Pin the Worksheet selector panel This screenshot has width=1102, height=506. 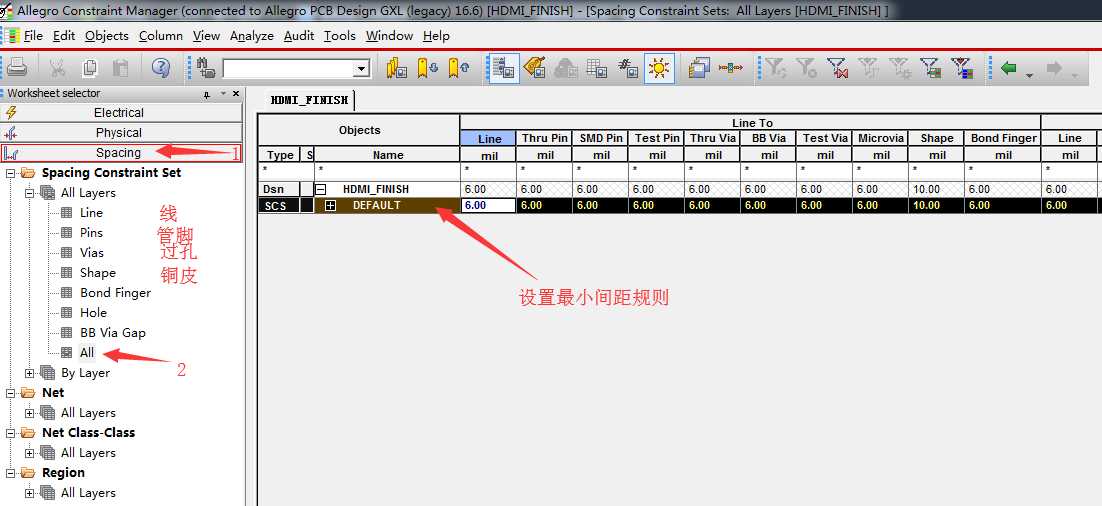click(207, 93)
